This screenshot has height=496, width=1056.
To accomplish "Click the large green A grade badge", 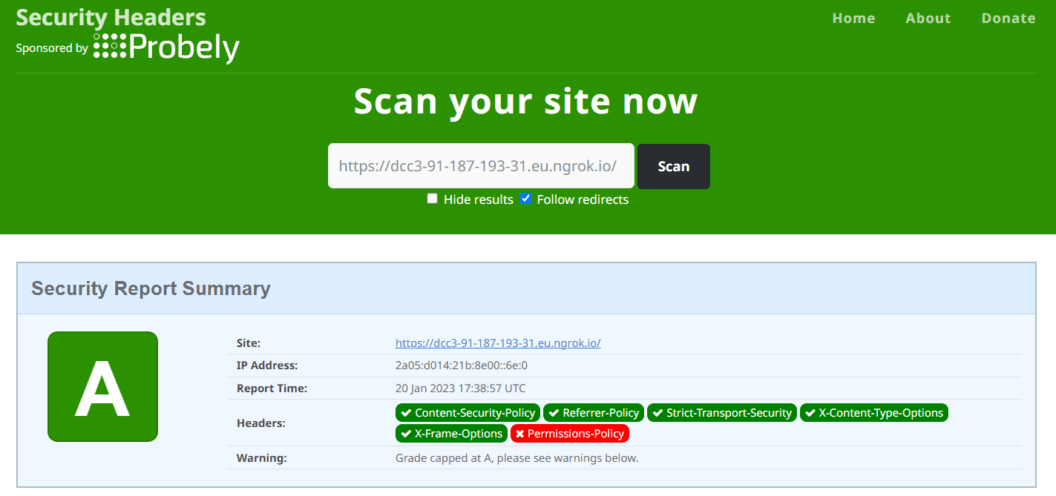I will [102, 386].
